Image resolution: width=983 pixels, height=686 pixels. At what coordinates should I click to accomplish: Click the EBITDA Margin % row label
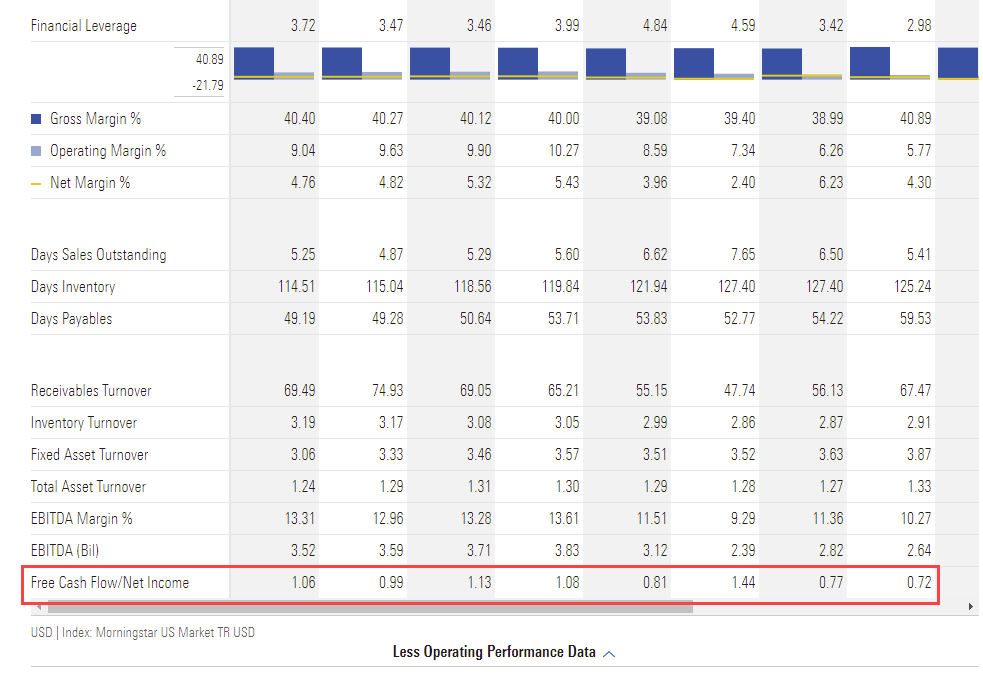click(x=82, y=519)
